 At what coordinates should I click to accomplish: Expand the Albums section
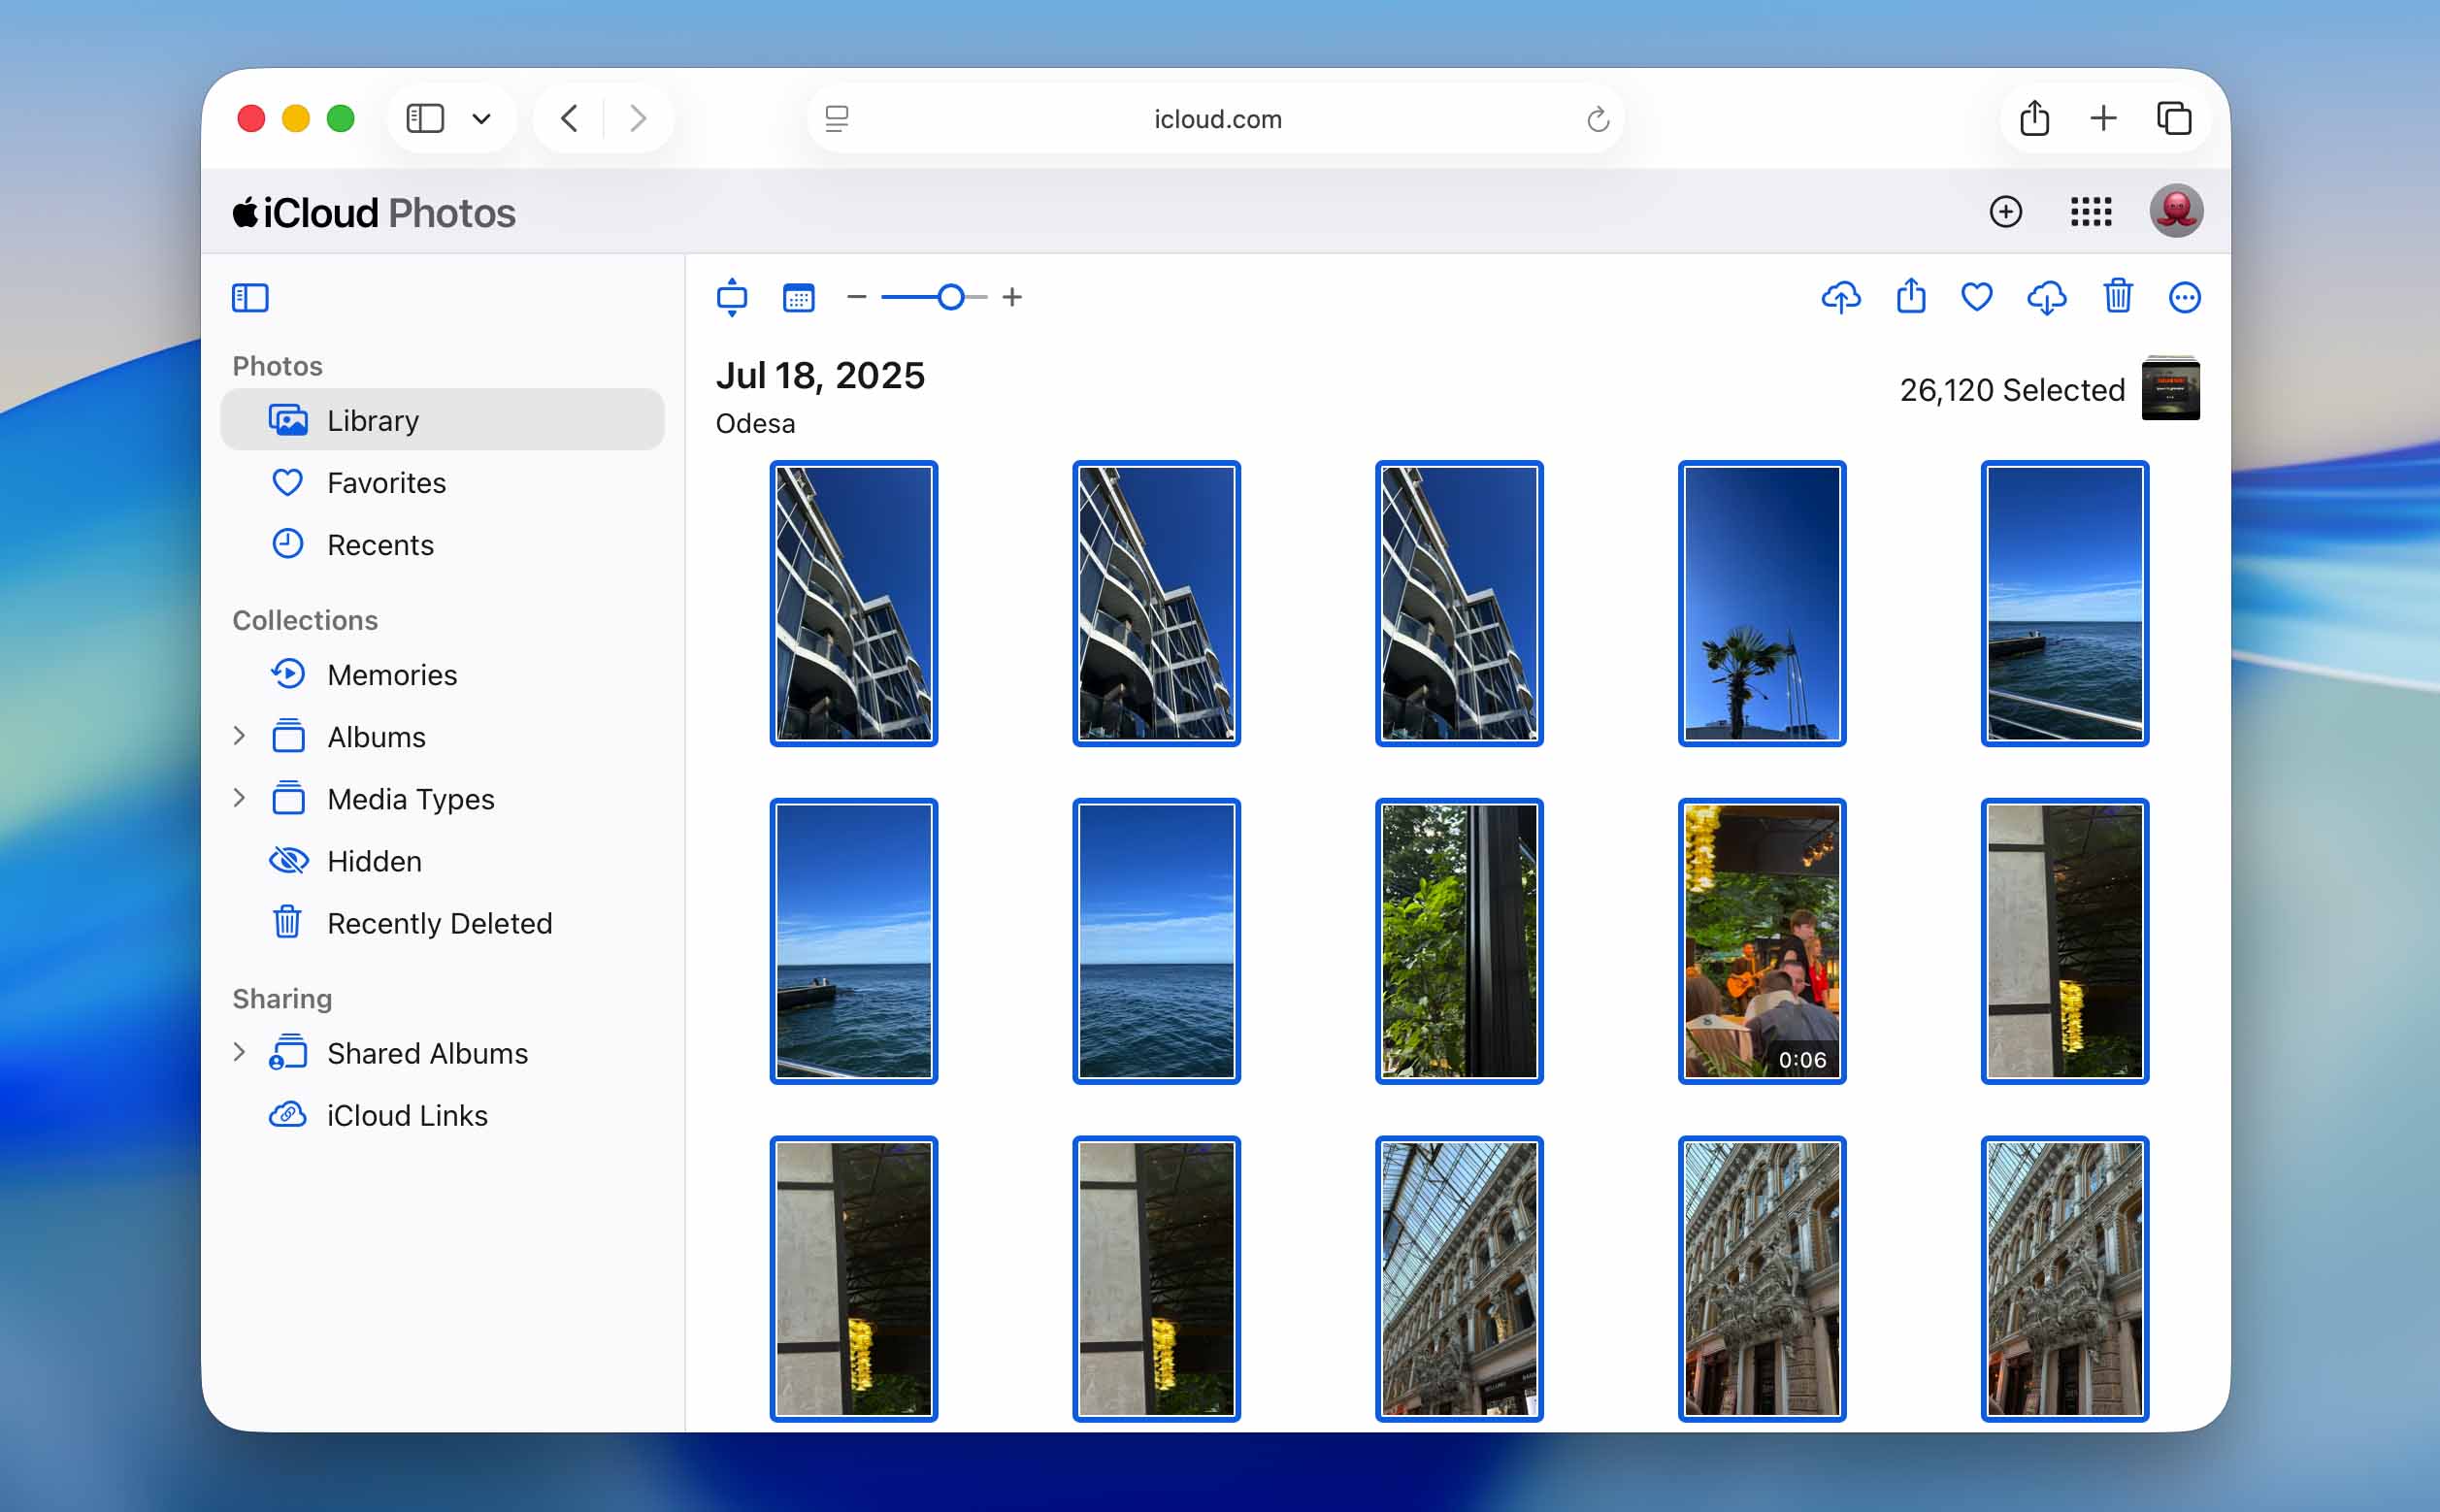[239, 736]
